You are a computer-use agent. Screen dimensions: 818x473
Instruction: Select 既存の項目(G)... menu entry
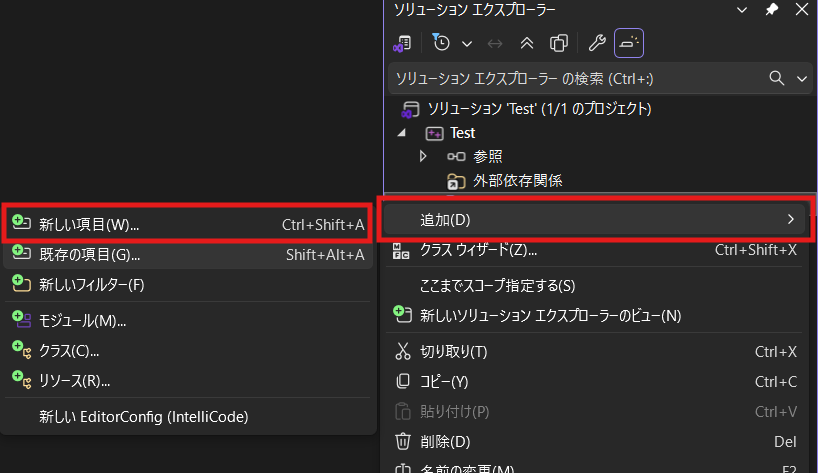point(89,255)
